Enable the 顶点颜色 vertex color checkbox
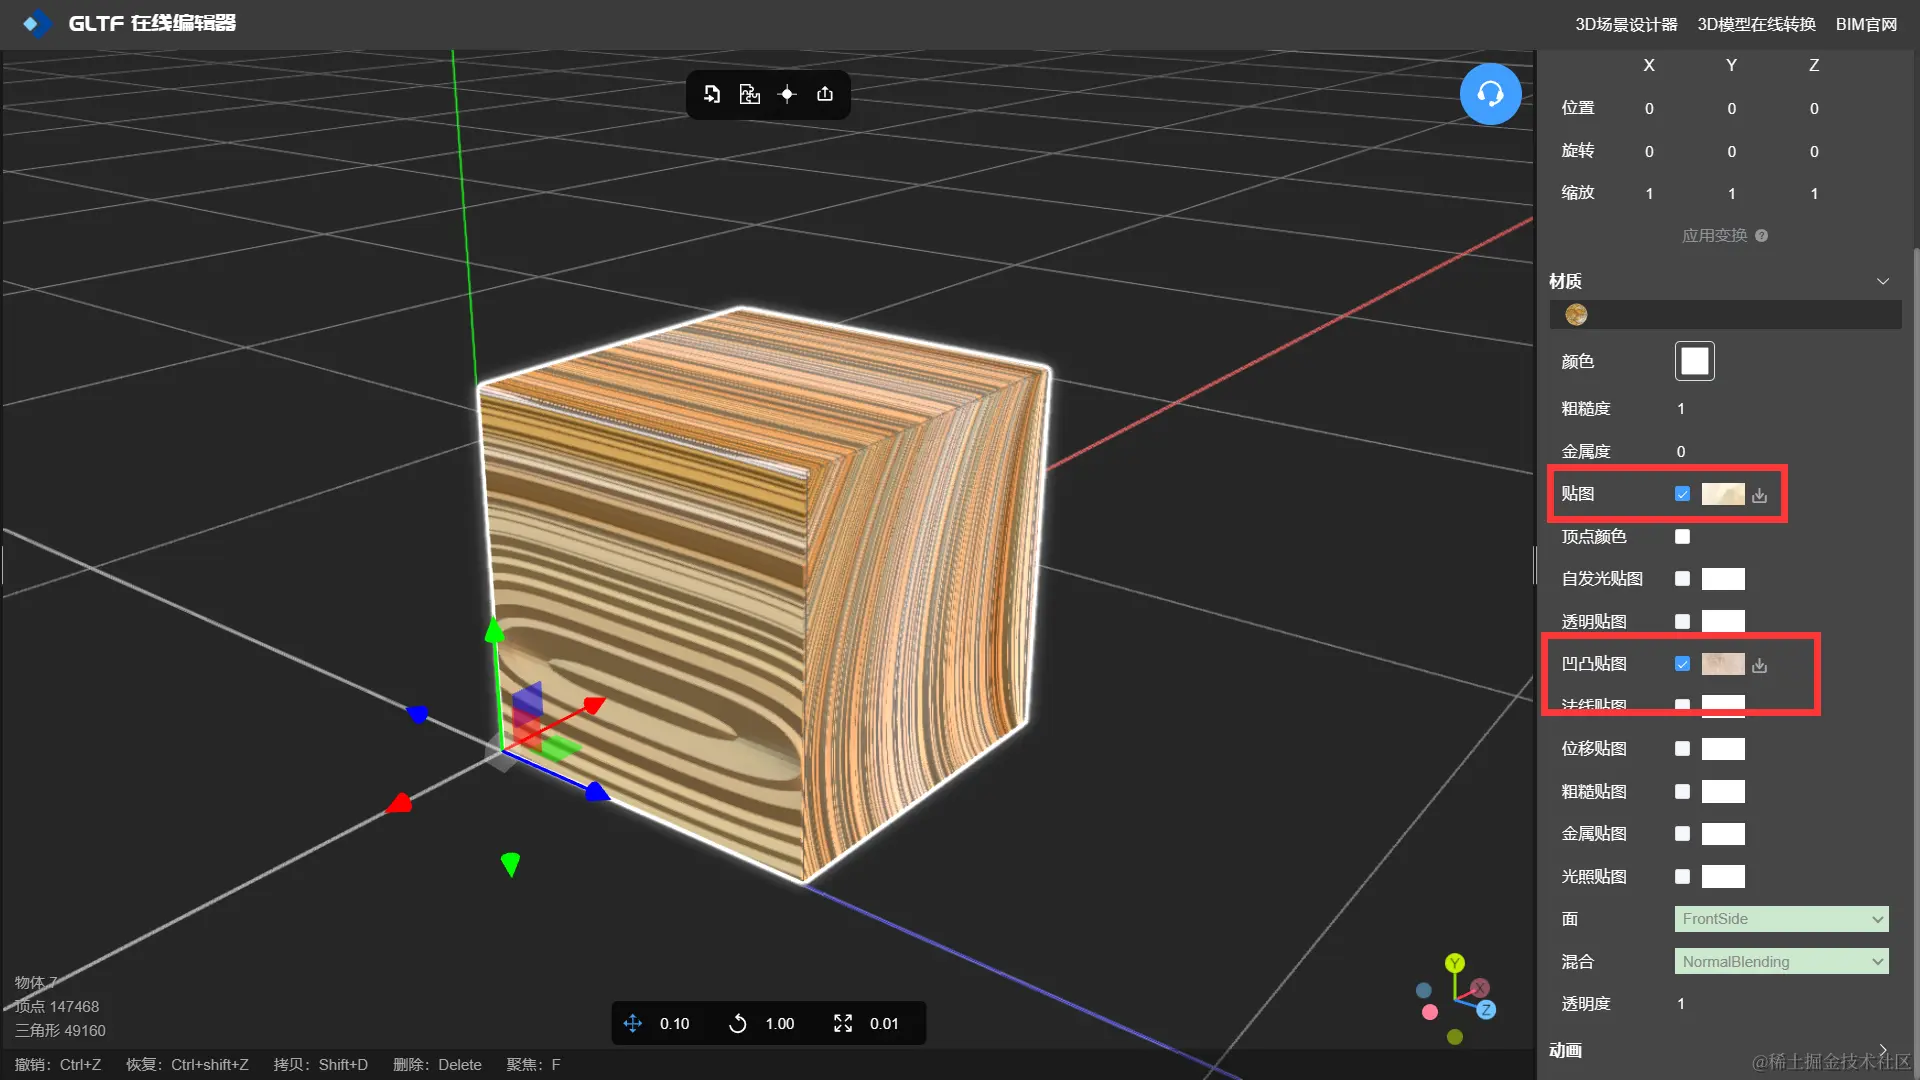 pyautogui.click(x=1682, y=537)
